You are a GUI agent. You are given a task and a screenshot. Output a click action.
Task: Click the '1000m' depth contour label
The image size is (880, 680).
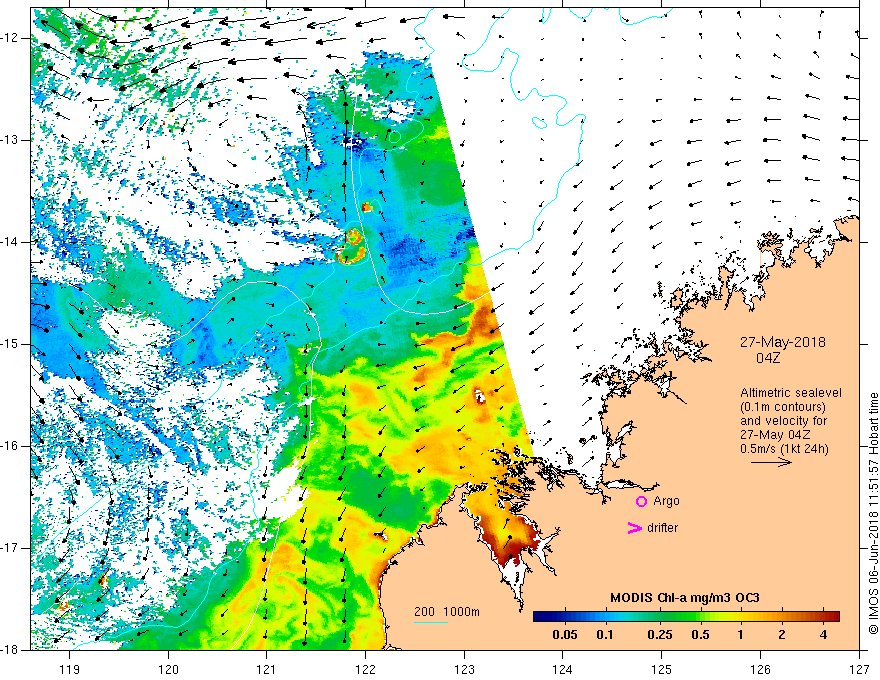tap(461, 612)
